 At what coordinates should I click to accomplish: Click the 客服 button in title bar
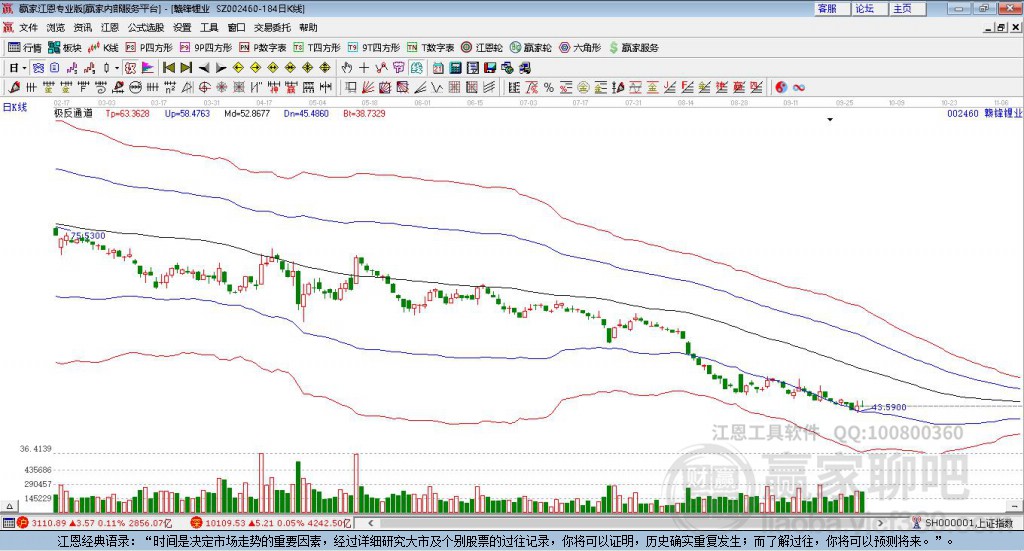click(831, 8)
